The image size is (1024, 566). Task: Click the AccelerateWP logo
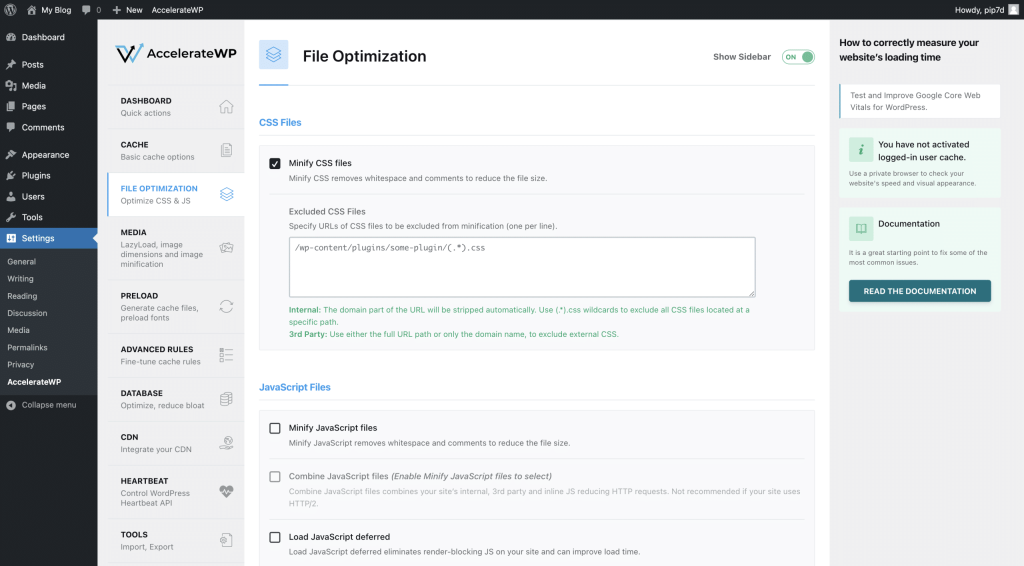click(x=176, y=54)
